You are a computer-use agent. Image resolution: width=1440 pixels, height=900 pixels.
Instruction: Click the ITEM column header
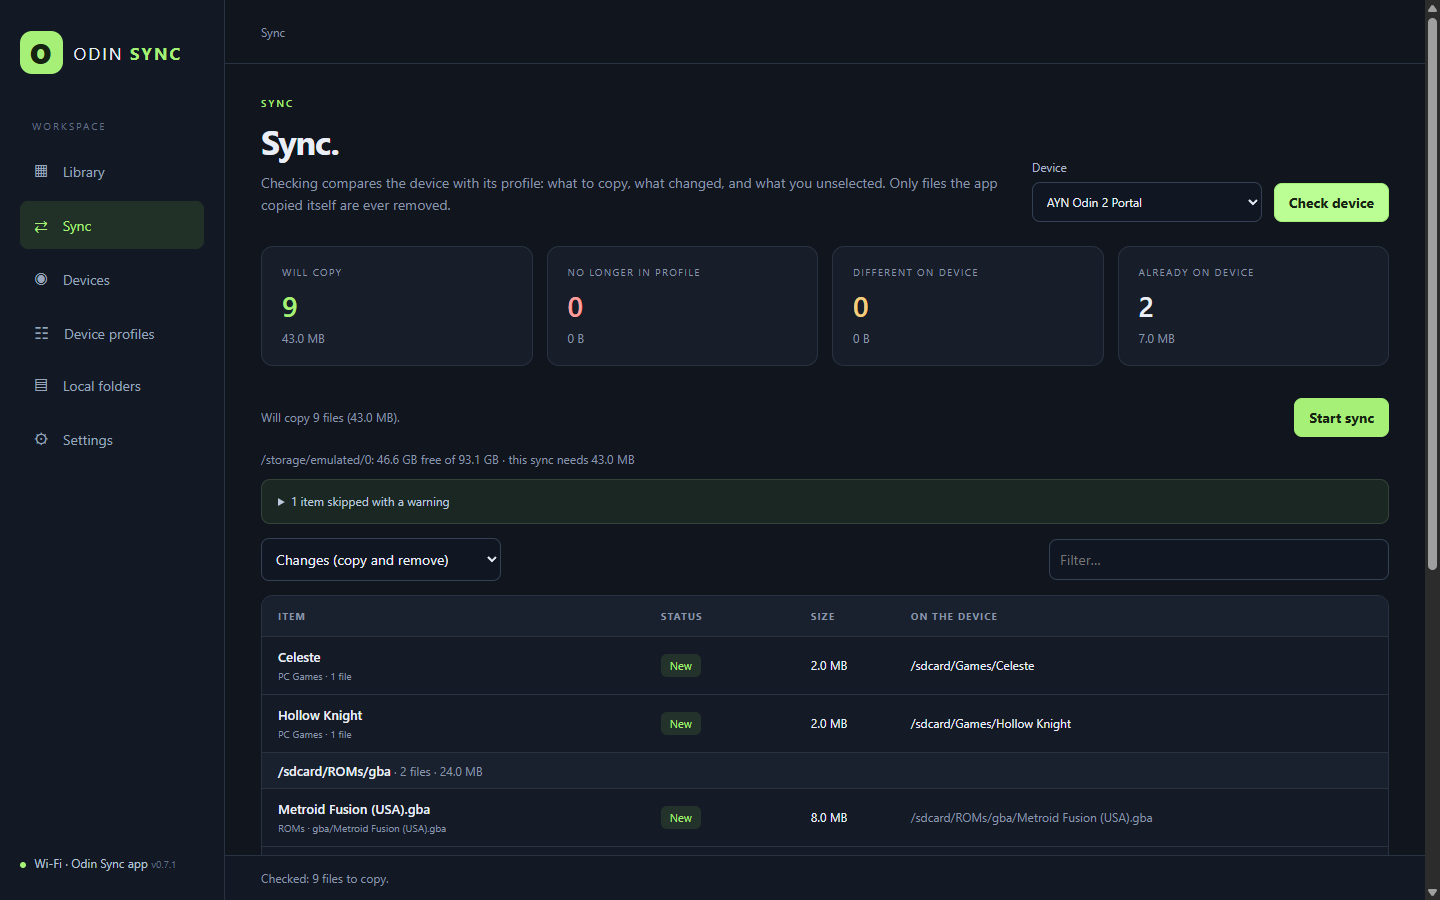(x=291, y=617)
